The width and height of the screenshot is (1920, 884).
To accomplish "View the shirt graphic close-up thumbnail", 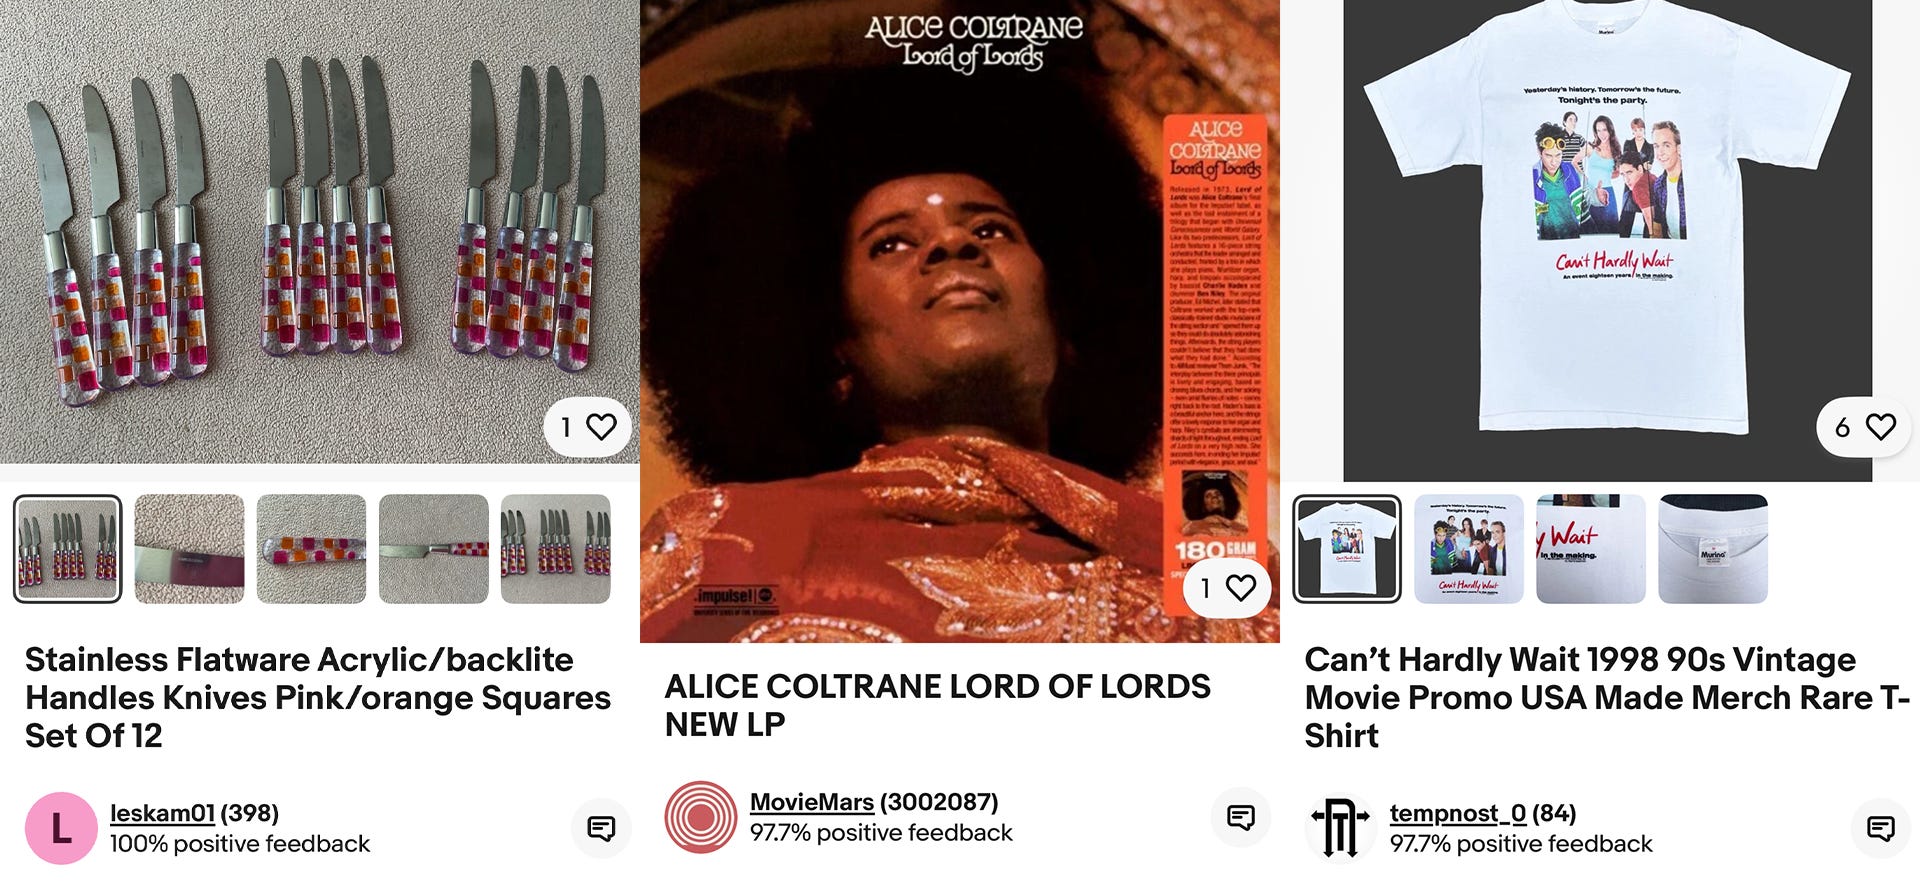I will [x=1469, y=549].
